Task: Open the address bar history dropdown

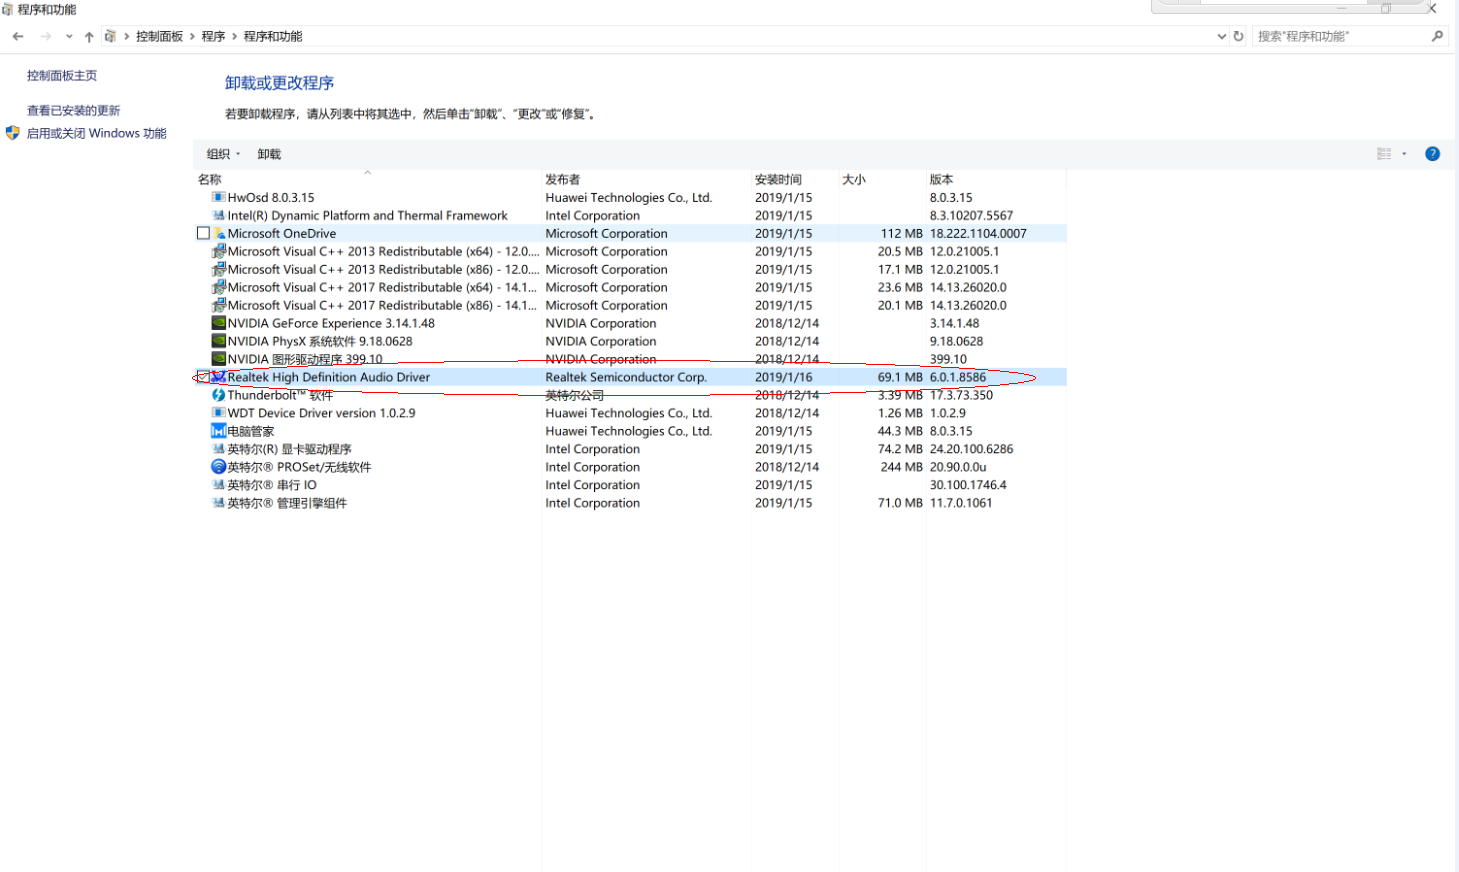Action: coord(1221,36)
